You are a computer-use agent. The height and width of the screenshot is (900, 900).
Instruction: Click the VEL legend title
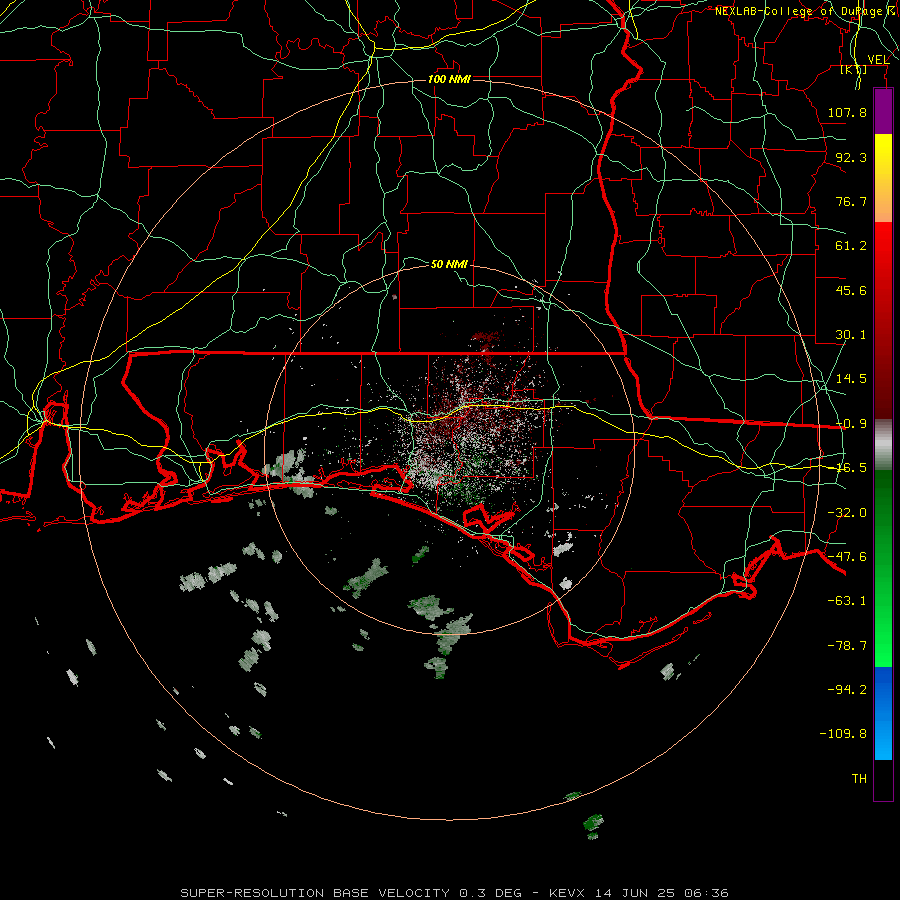[x=878, y=60]
